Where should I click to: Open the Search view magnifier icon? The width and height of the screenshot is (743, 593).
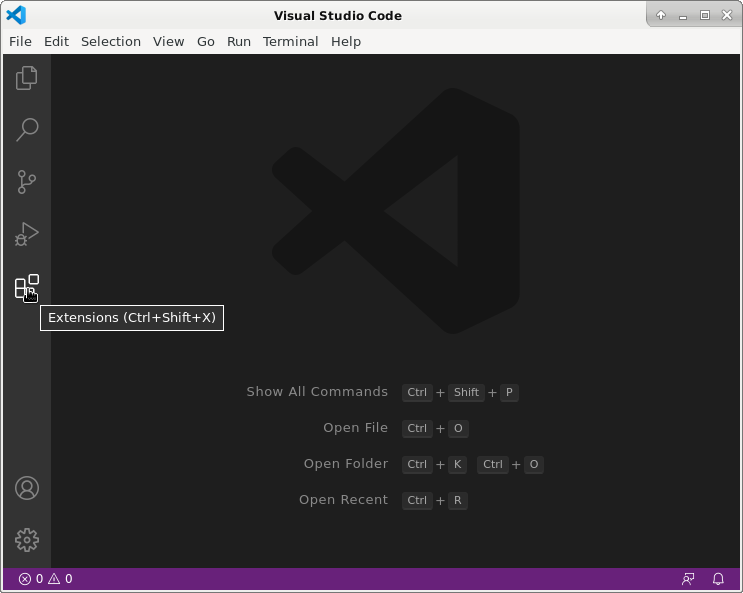(x=27, y=130)
